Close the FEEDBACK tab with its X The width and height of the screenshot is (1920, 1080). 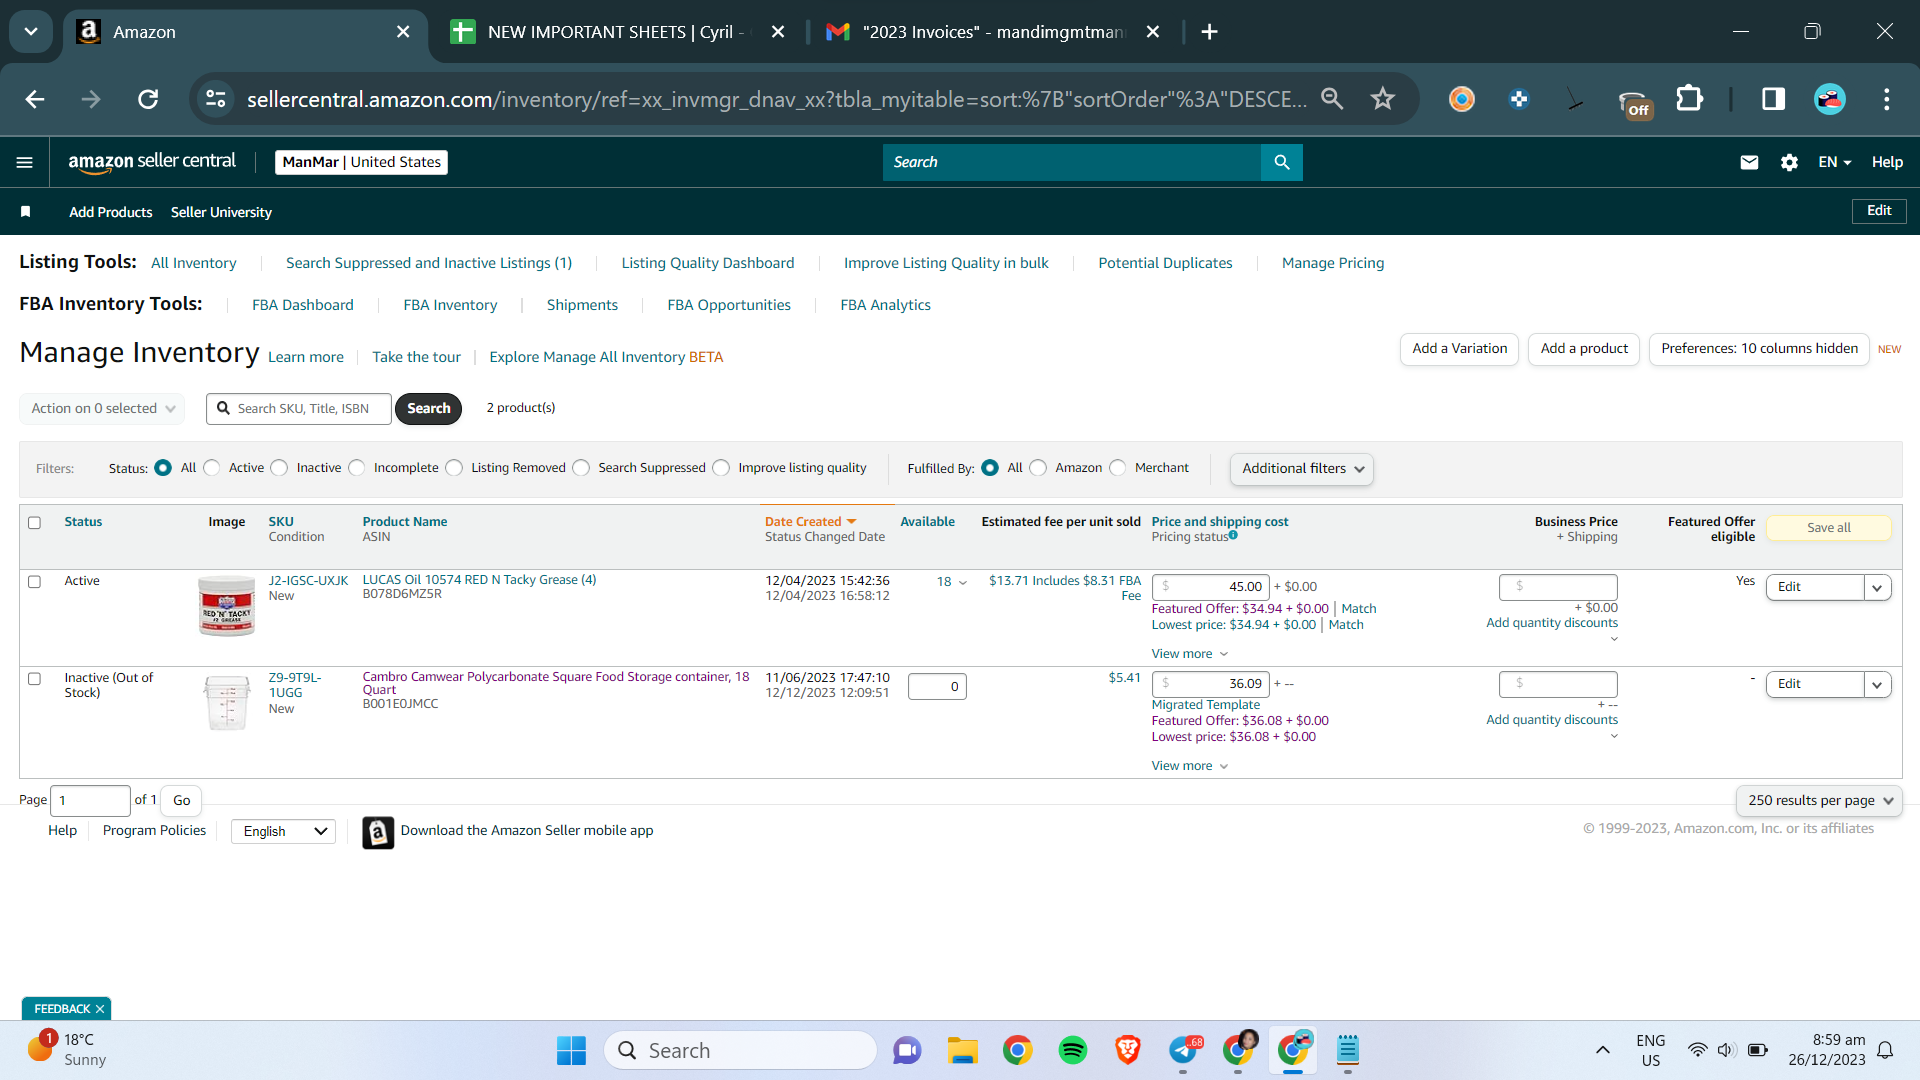point(100,1009)
